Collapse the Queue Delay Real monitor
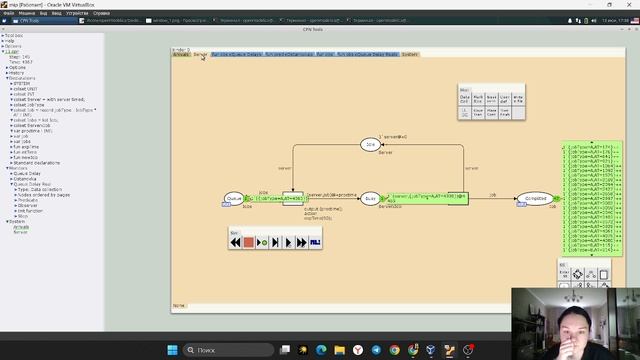This screenshot has width=640, height=360. pos(11,184)
